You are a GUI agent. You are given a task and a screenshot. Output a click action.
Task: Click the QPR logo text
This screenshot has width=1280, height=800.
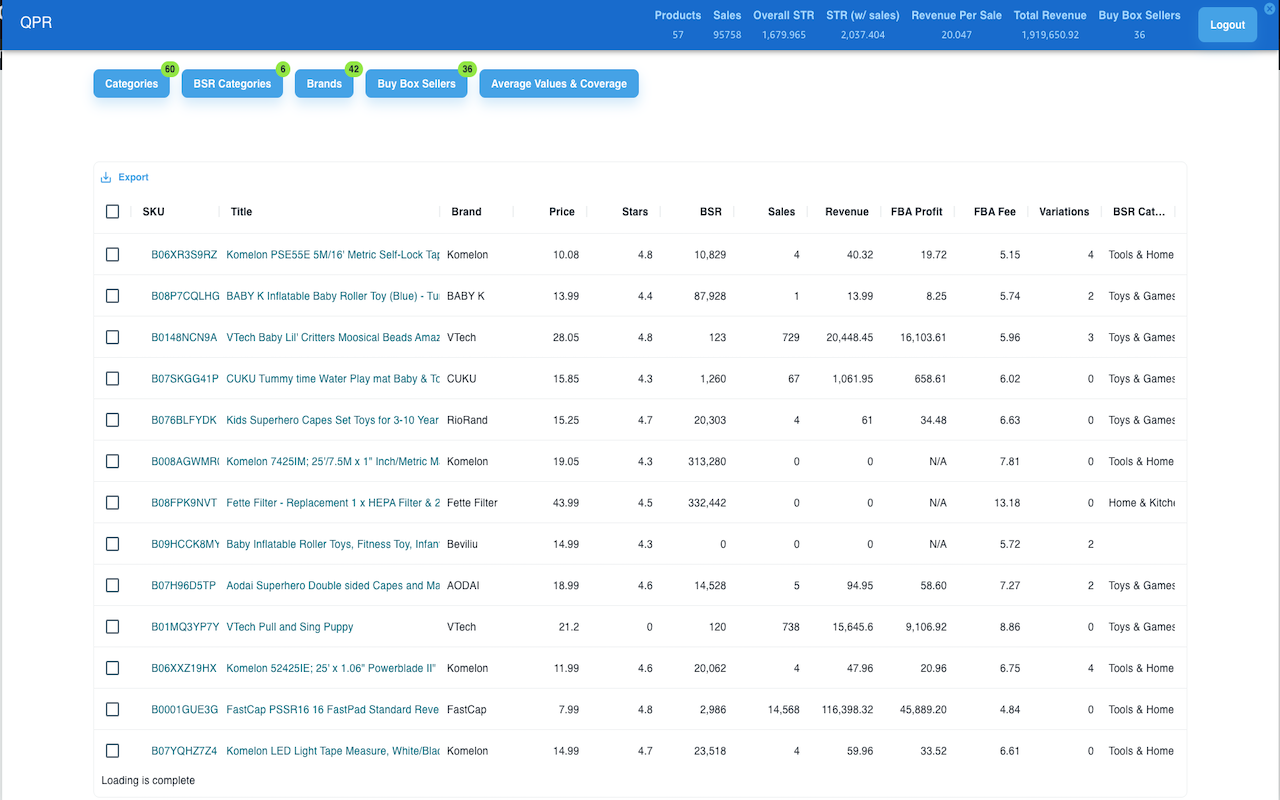36,23
